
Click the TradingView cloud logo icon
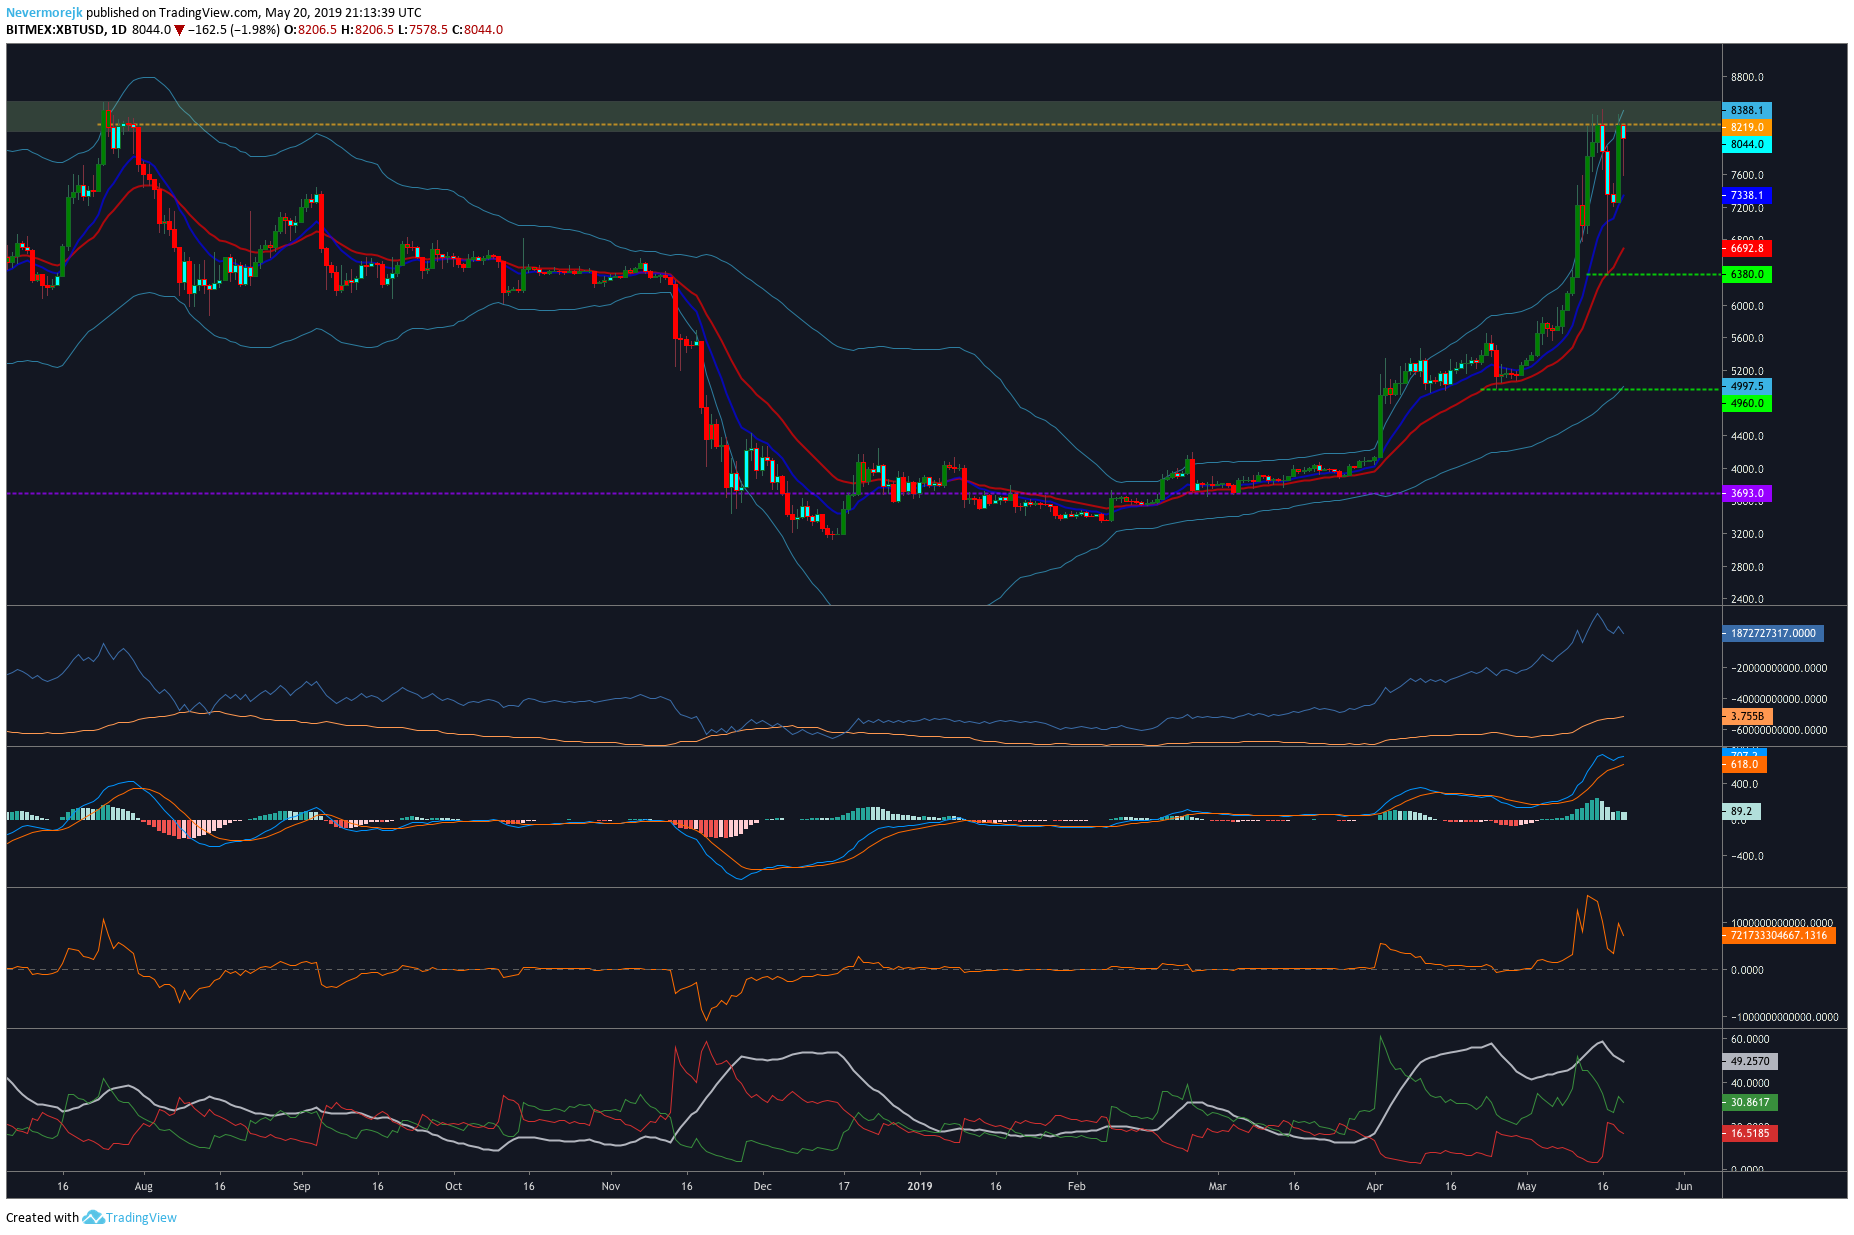coord(93,1217)
